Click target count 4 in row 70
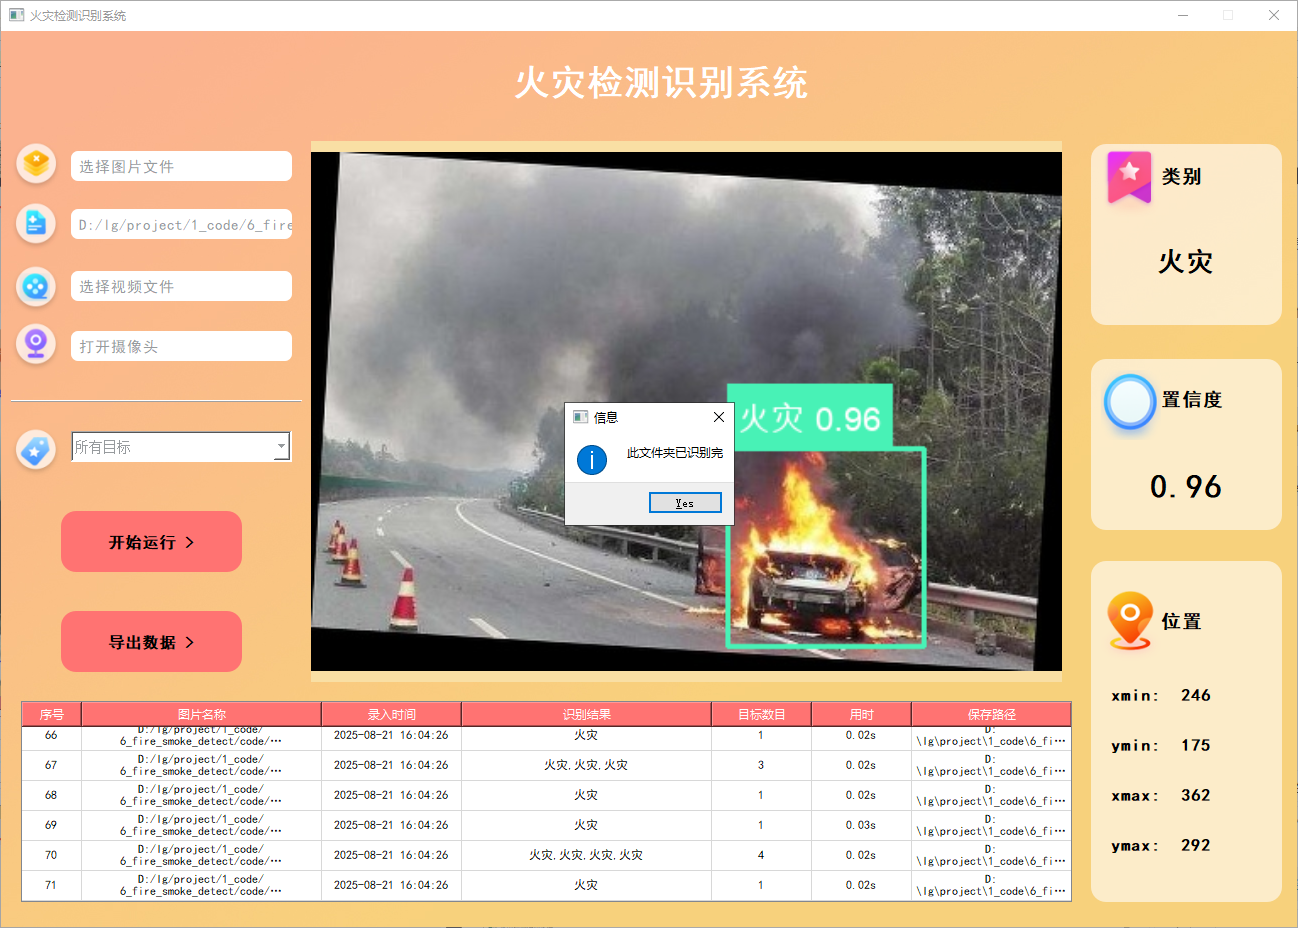The image size is (1298, 928). pos(761,855)
